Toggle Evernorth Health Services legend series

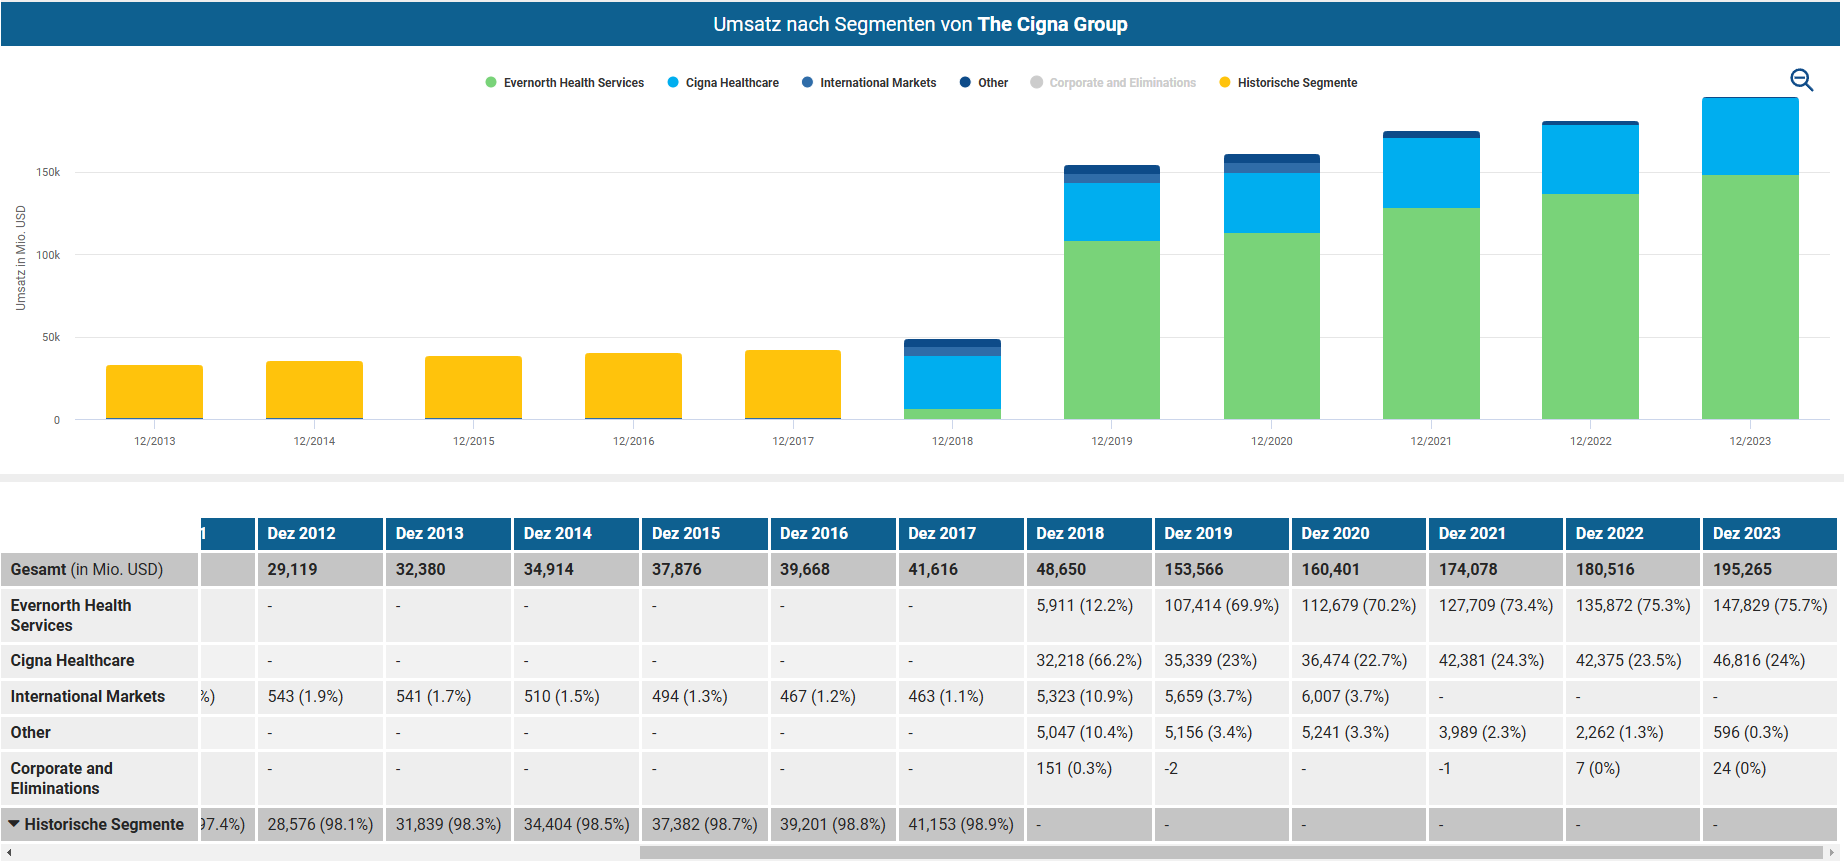565,83
